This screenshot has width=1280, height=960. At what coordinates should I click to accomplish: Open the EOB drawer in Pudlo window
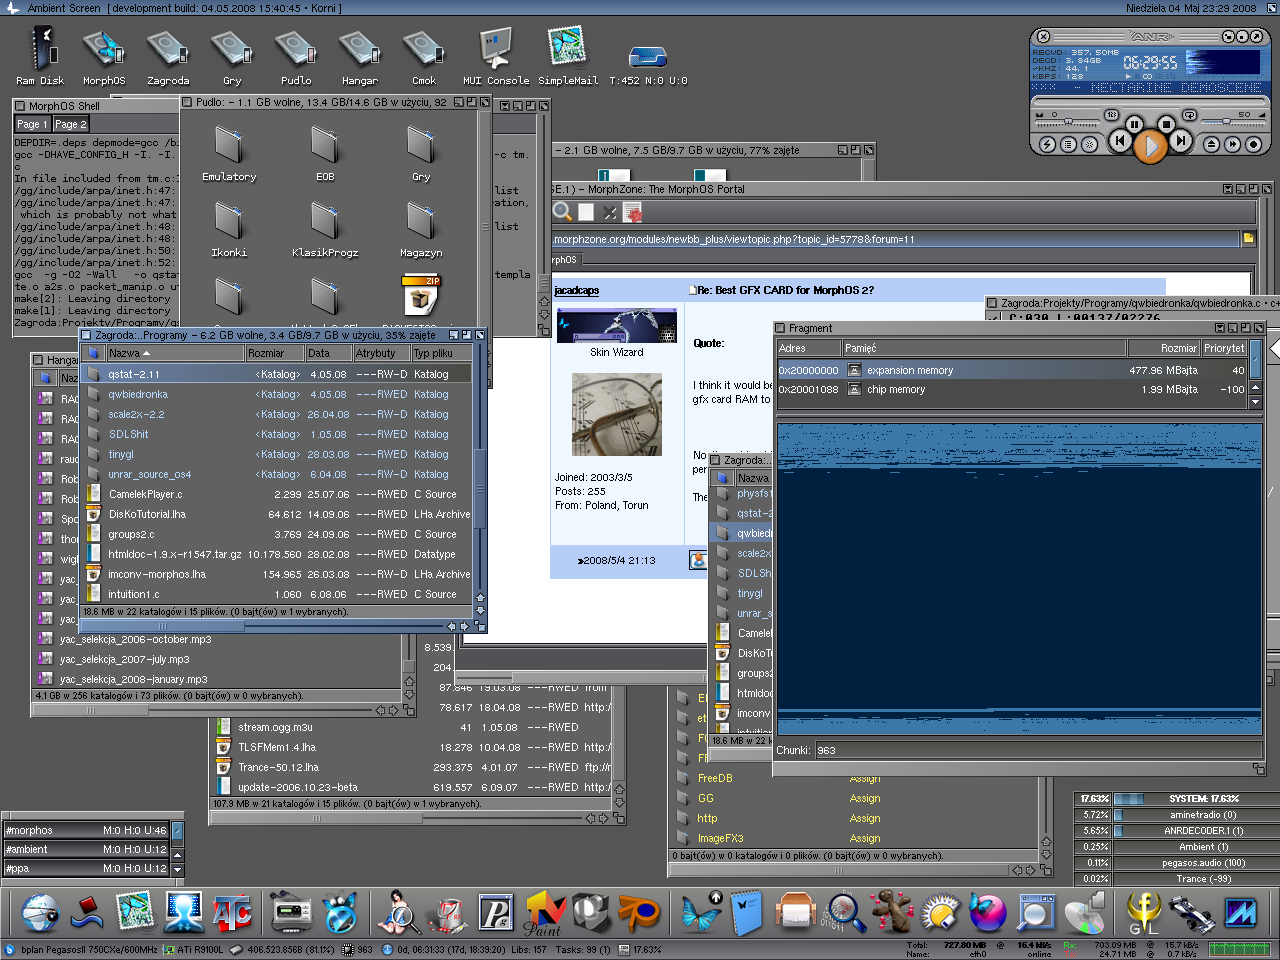point(325,150)
